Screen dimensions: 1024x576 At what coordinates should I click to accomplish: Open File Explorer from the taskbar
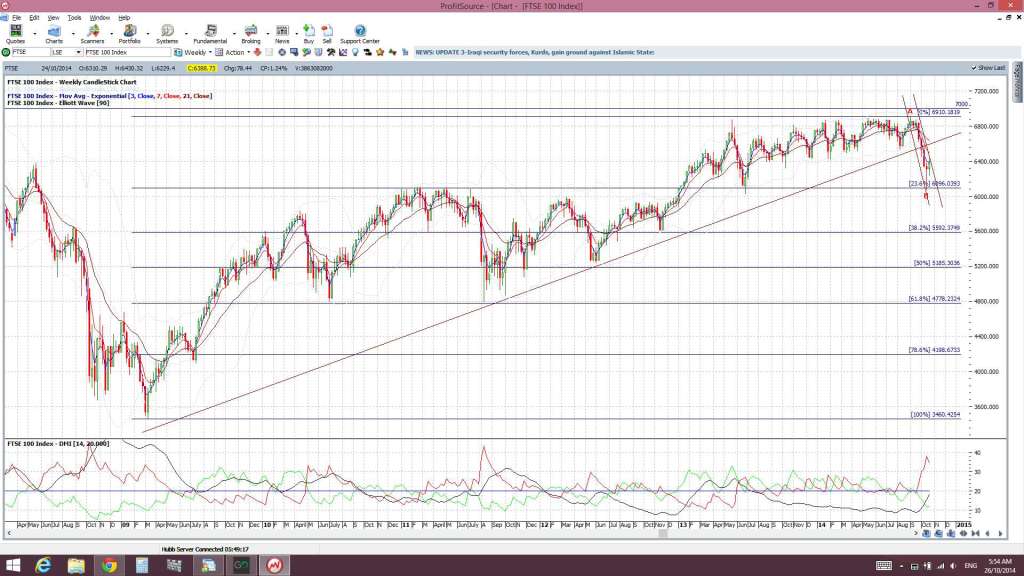[x=76, y=565]
